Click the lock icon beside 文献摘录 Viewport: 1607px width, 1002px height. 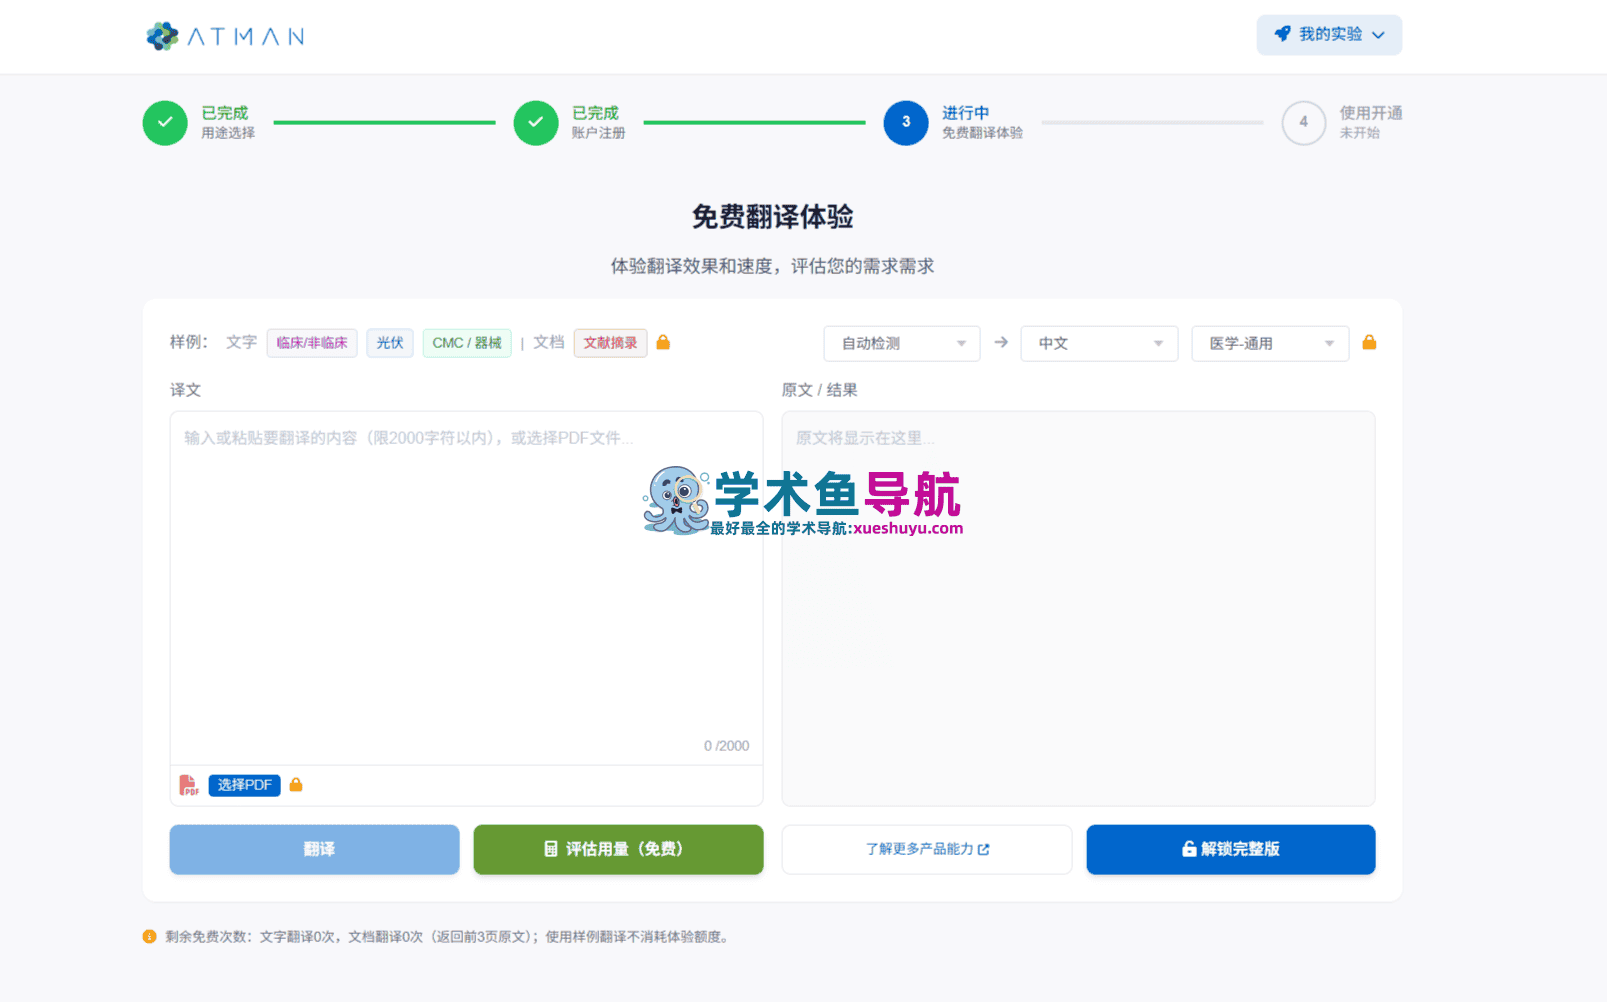pyautogui.click(x=663, y=342)
